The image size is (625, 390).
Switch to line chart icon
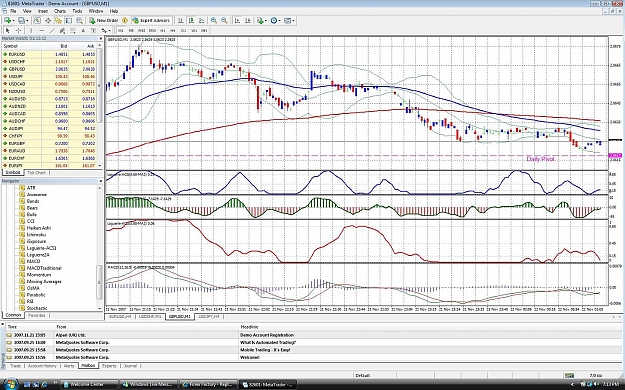[202, 20]
